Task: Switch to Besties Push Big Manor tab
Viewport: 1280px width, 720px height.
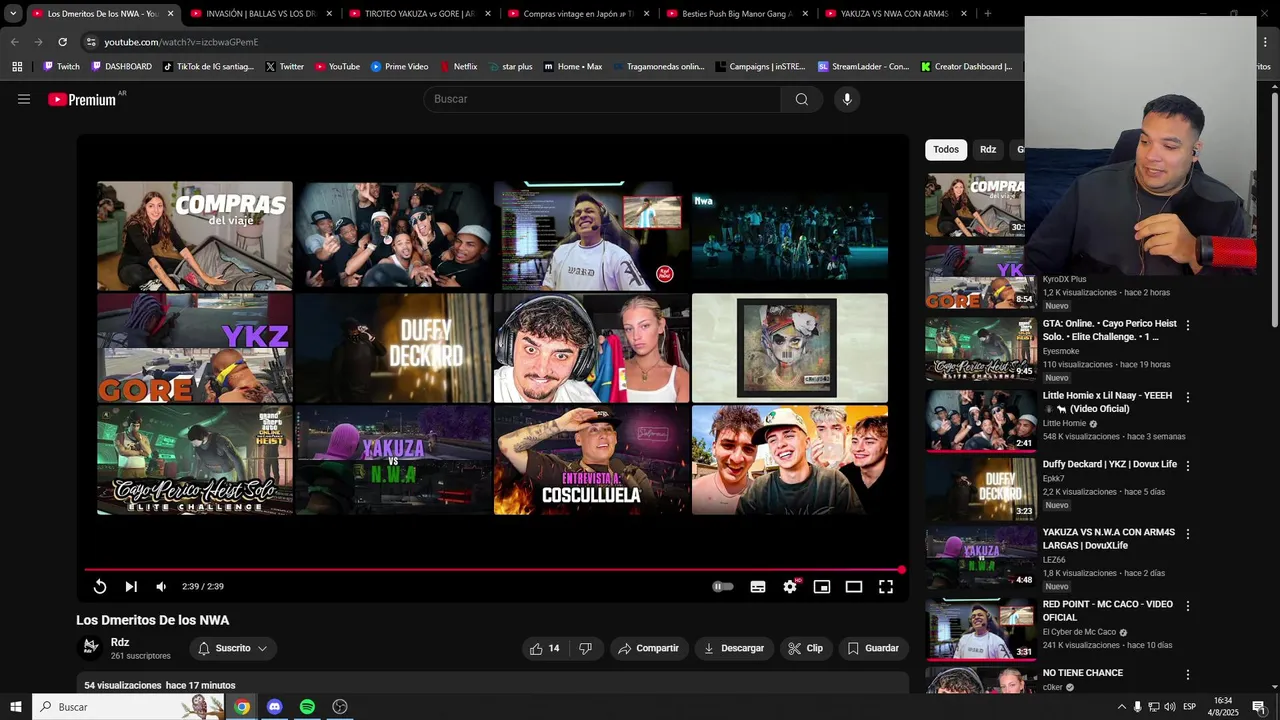Action: (x=737, y=13)
